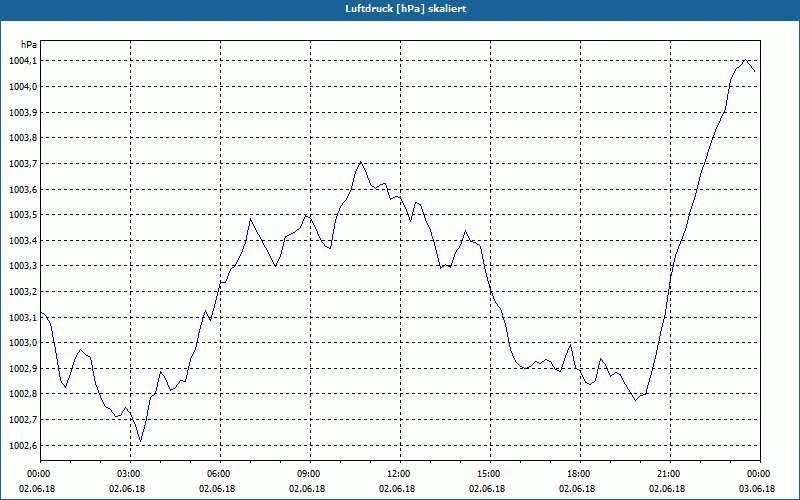This screenshot has width=800, height=500.
Task: Select the '18:00' time label
Action: (x=580, y=474)
